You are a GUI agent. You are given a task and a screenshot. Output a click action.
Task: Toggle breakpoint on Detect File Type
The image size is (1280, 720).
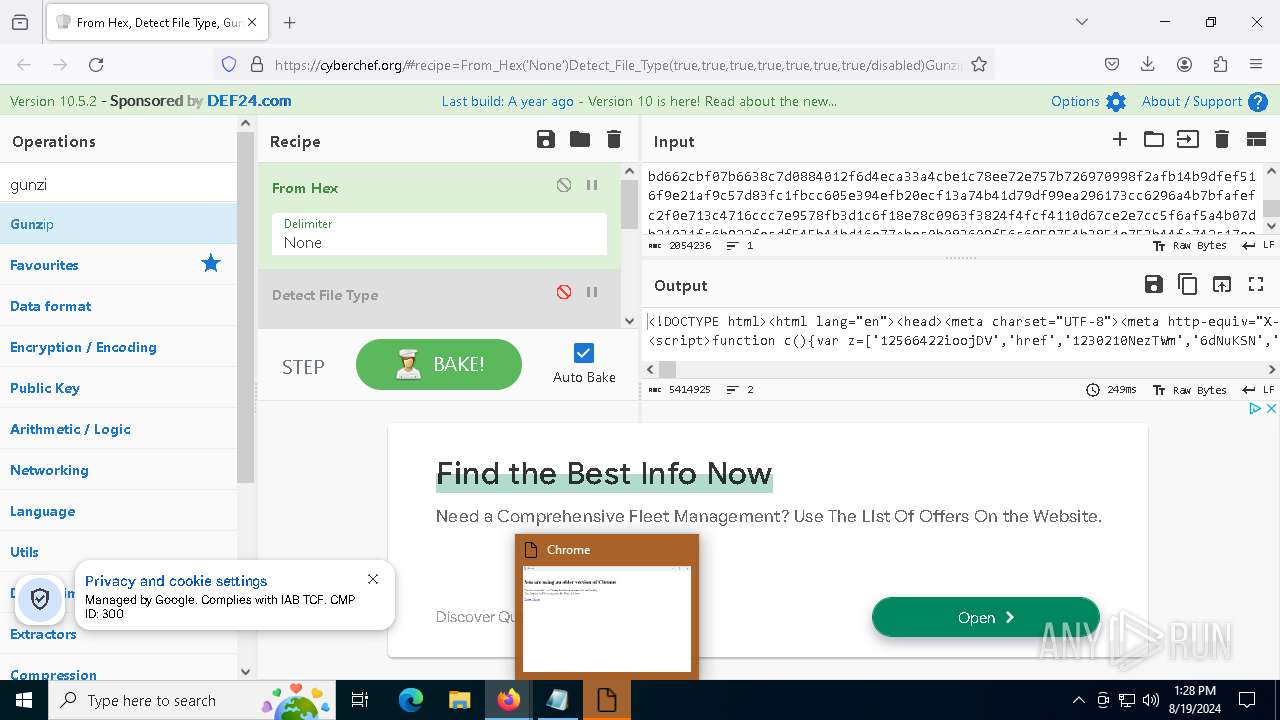[592, 292]
